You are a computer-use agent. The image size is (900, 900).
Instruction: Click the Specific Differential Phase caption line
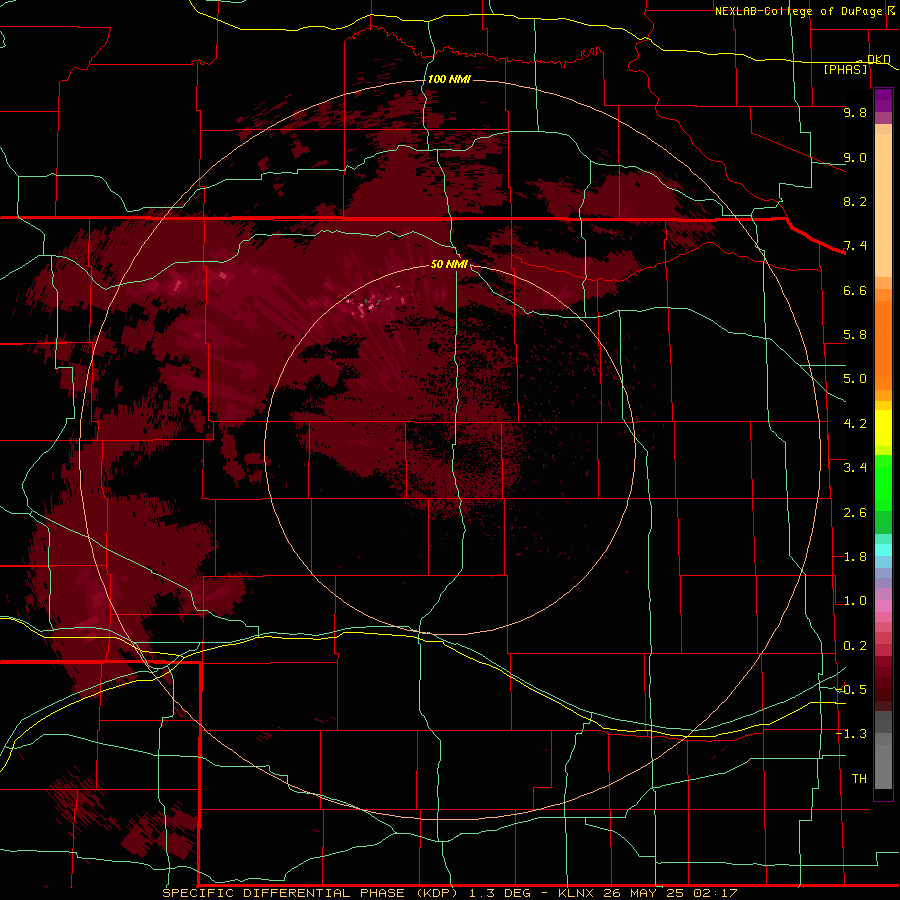(450, 893)
